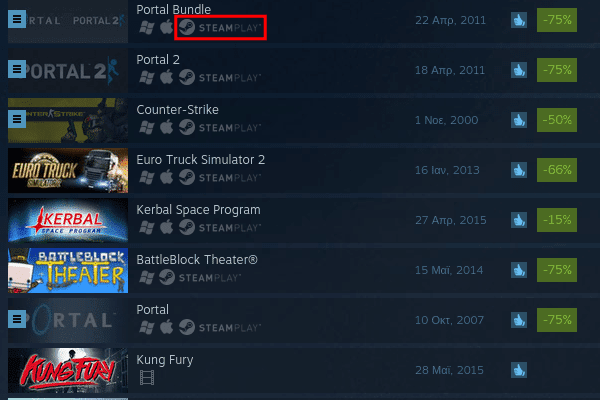Click SteamPlay logo under Portal Bundle
Image resolution: width=600 pixels, height=400 pixels.
click(220, 28)
